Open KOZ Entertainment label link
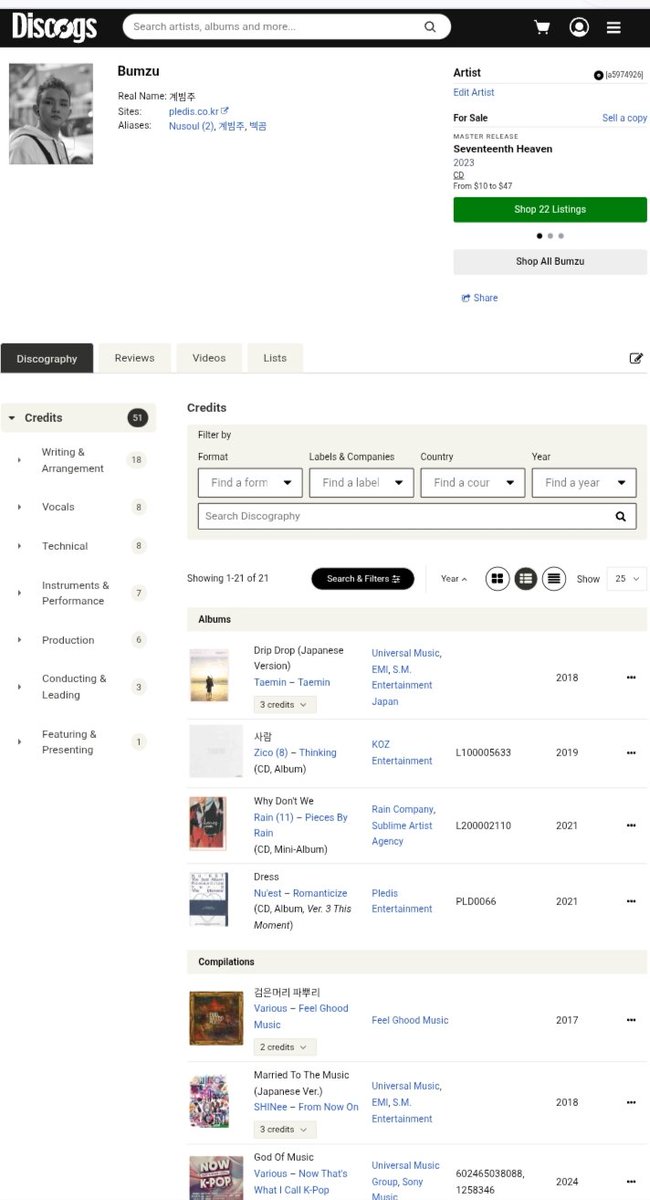The image size is (650, 1200). (402, 753)
